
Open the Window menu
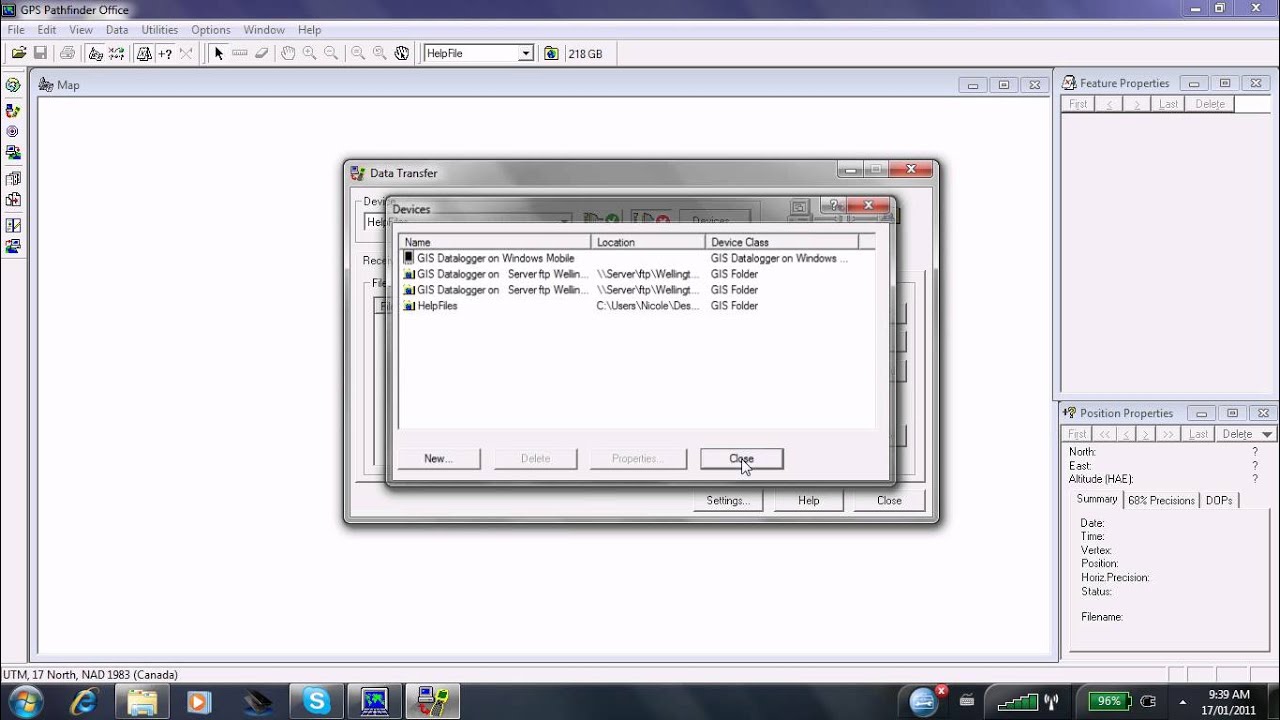[264, 30]
